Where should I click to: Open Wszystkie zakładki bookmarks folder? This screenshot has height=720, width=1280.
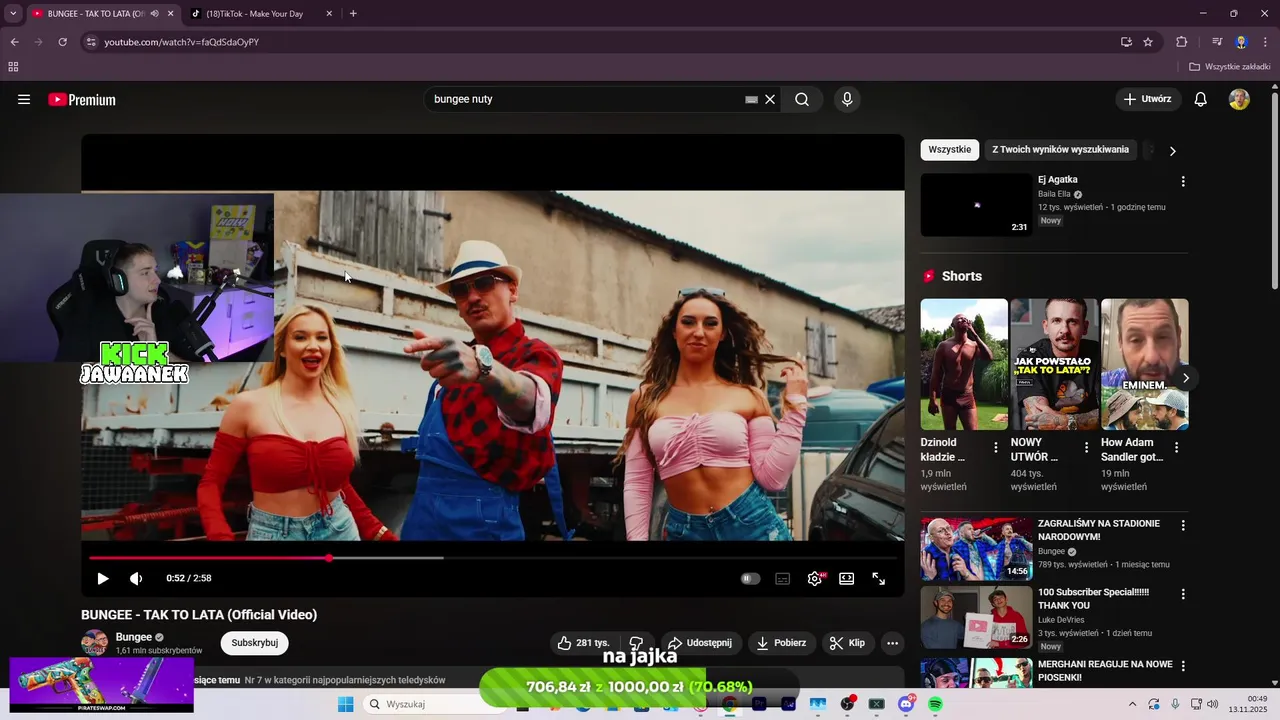1229,67
